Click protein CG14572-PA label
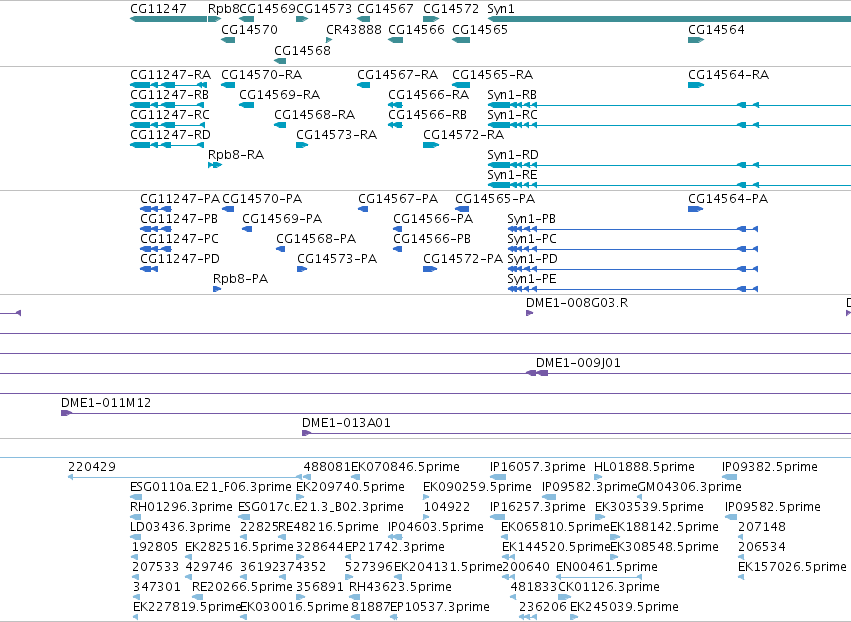 [x=463, y=259]
